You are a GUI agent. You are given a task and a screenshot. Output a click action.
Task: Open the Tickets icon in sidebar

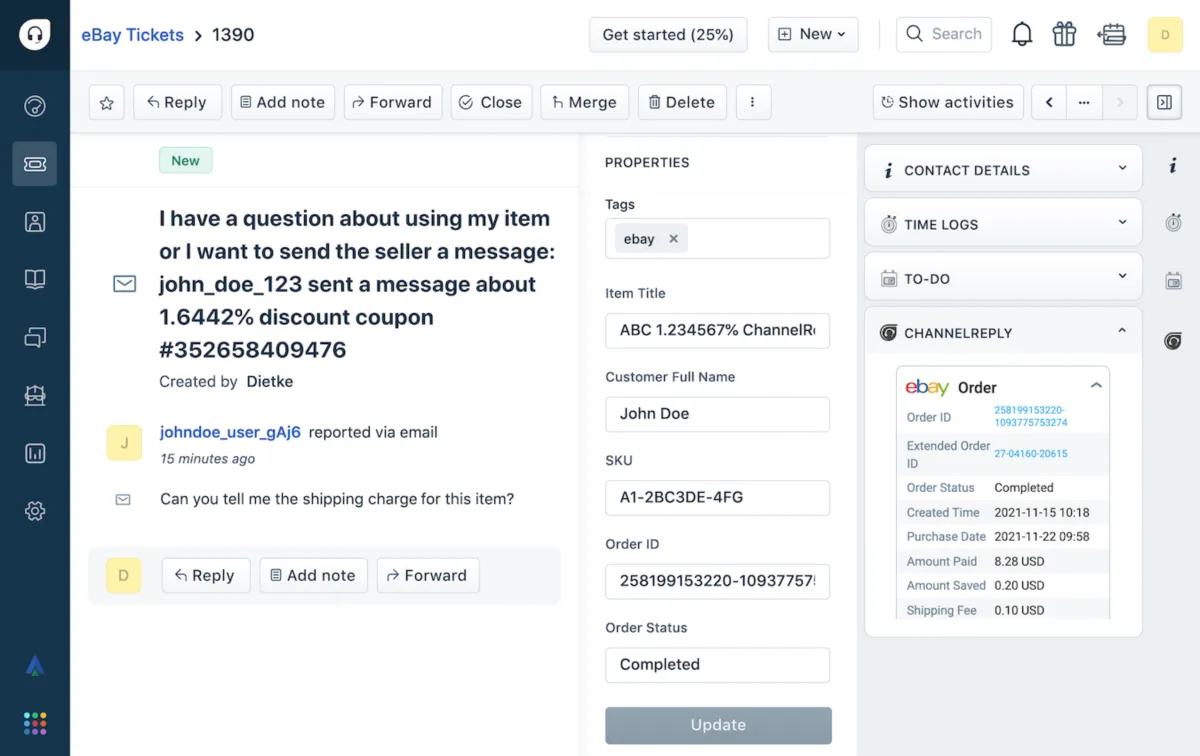(35, 164)
